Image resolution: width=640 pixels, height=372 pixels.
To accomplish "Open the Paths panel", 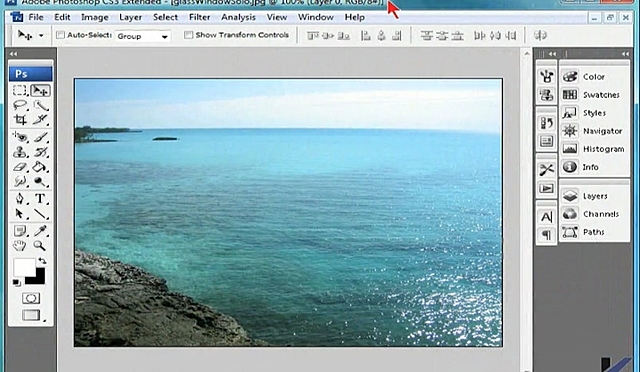I will 594,232.
